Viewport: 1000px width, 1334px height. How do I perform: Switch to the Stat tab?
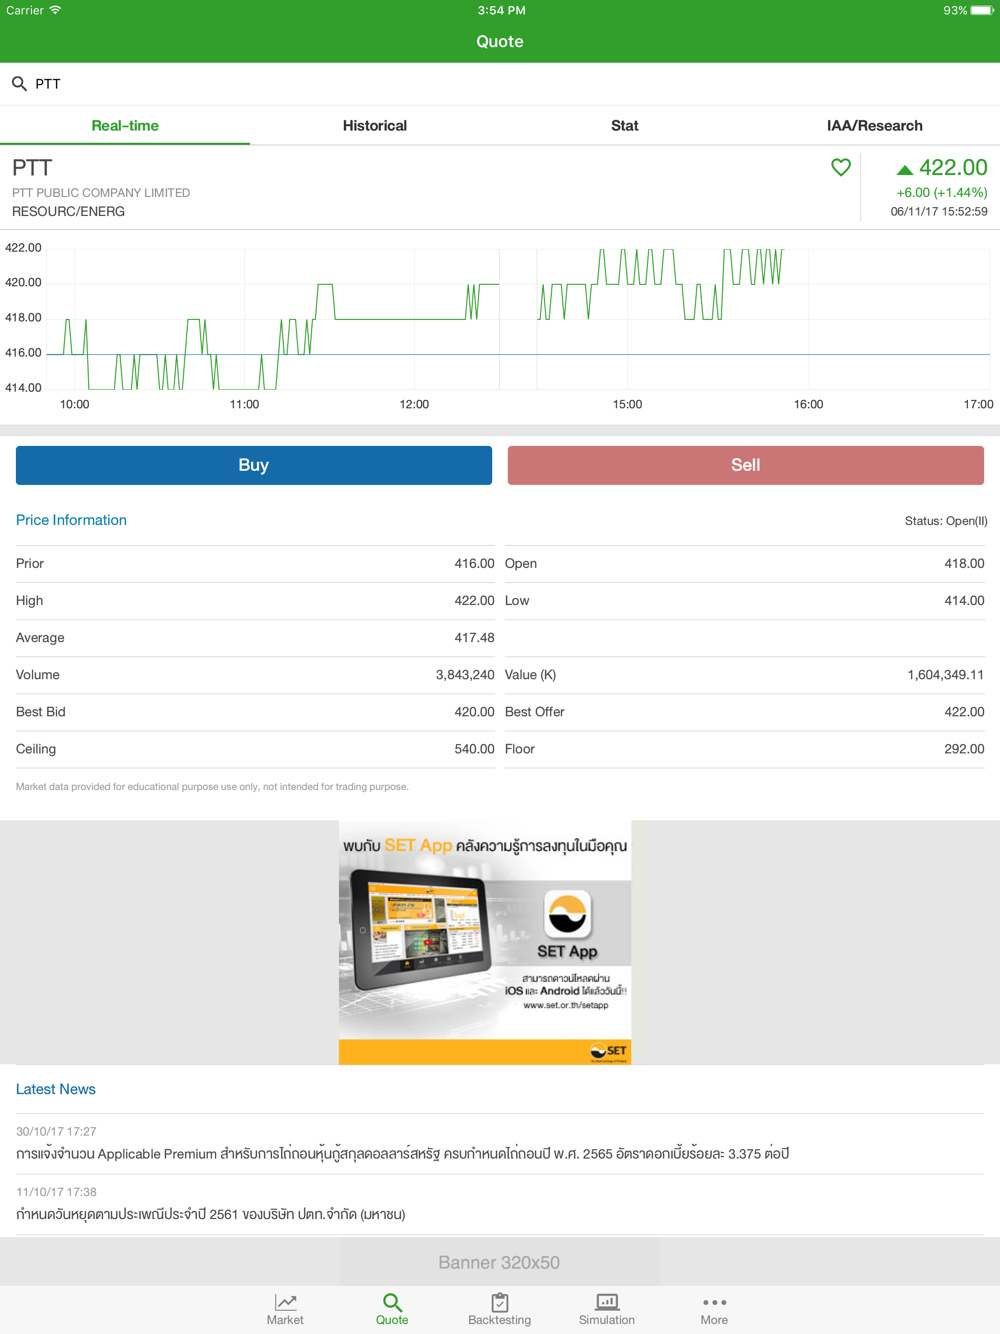(x=625, y=125)
